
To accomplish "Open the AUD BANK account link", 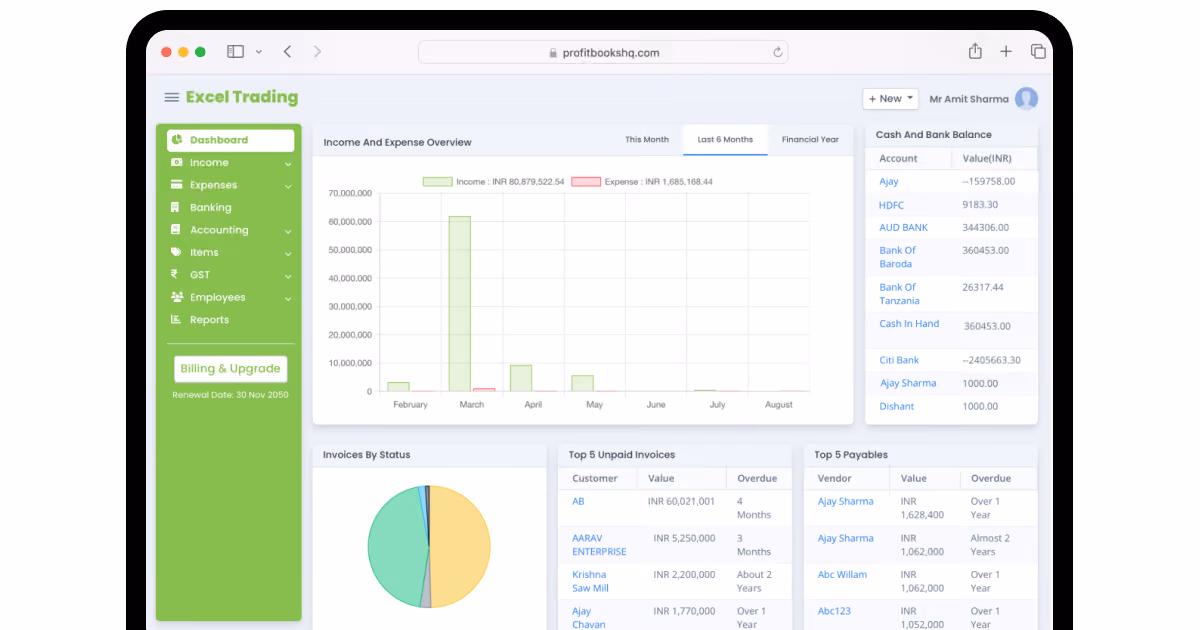I will (x=904, y=228).
